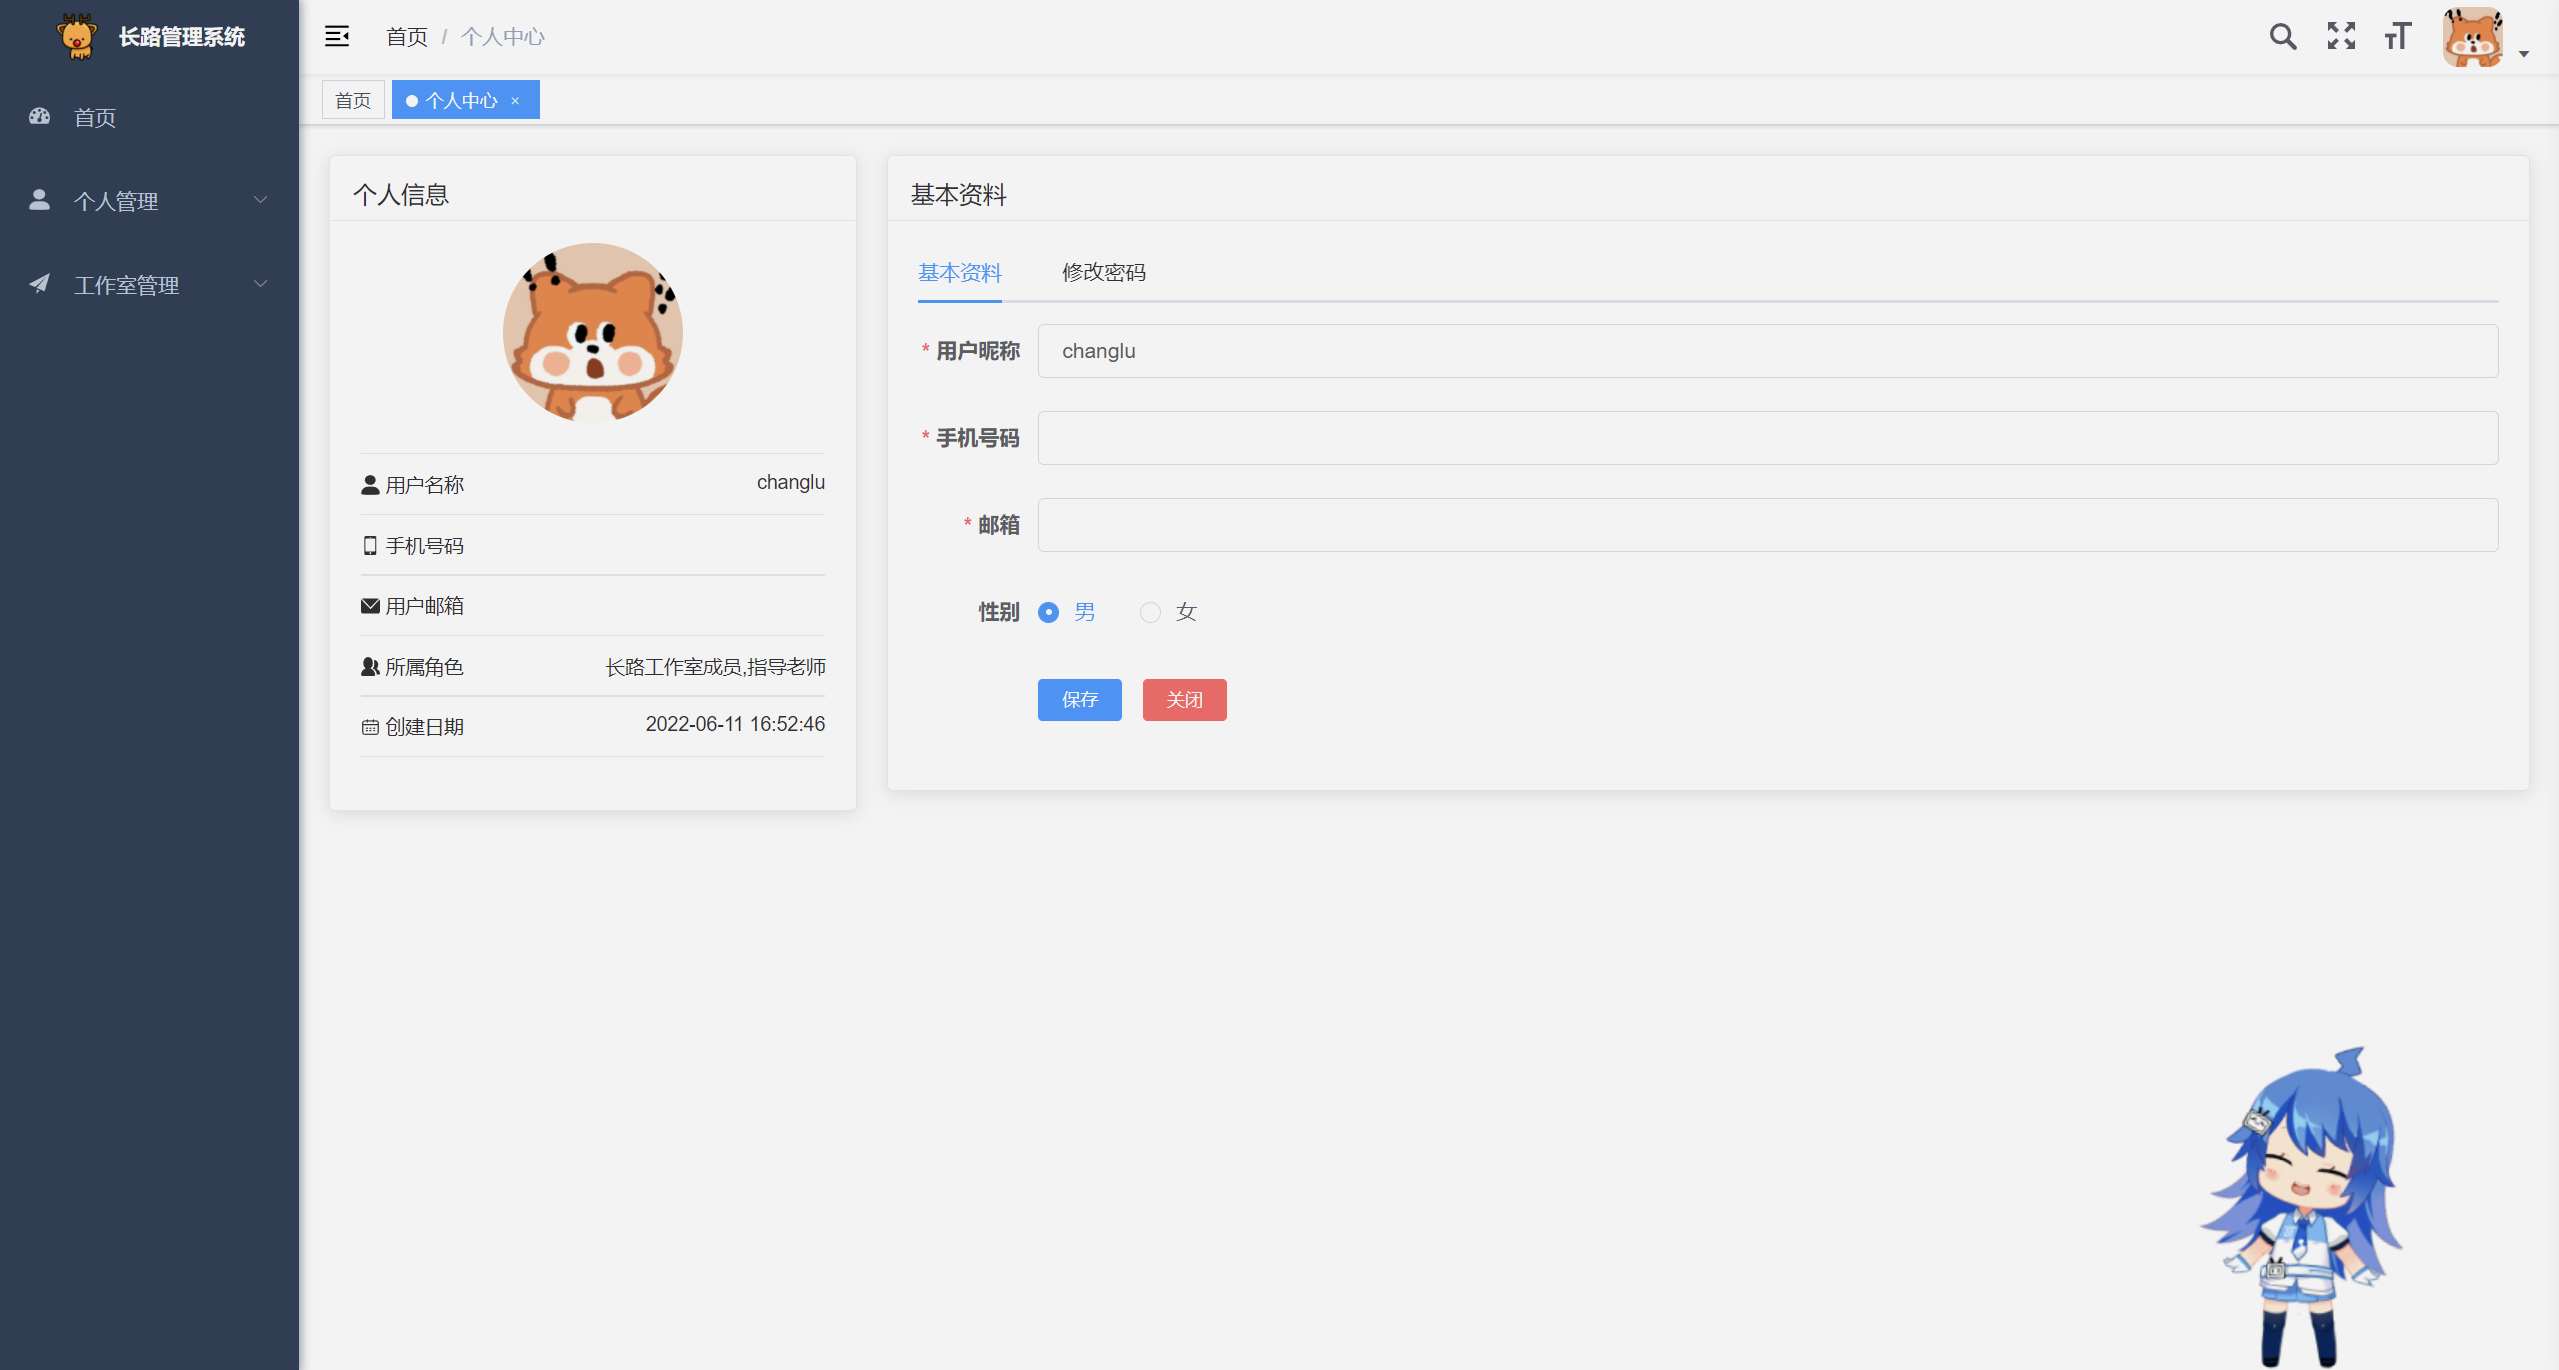
Task: Close the 个人中心 tag tab
Action: pos(515,101)
